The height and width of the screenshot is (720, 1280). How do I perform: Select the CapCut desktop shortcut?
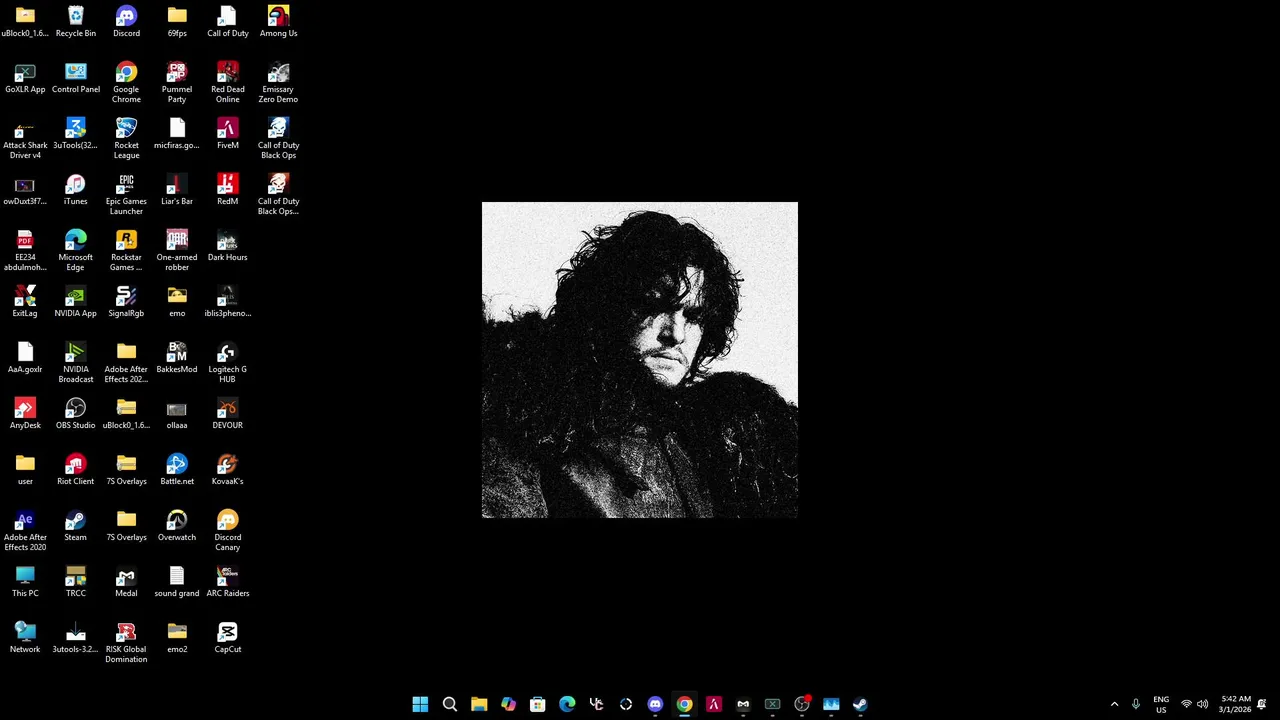point(228,638)
